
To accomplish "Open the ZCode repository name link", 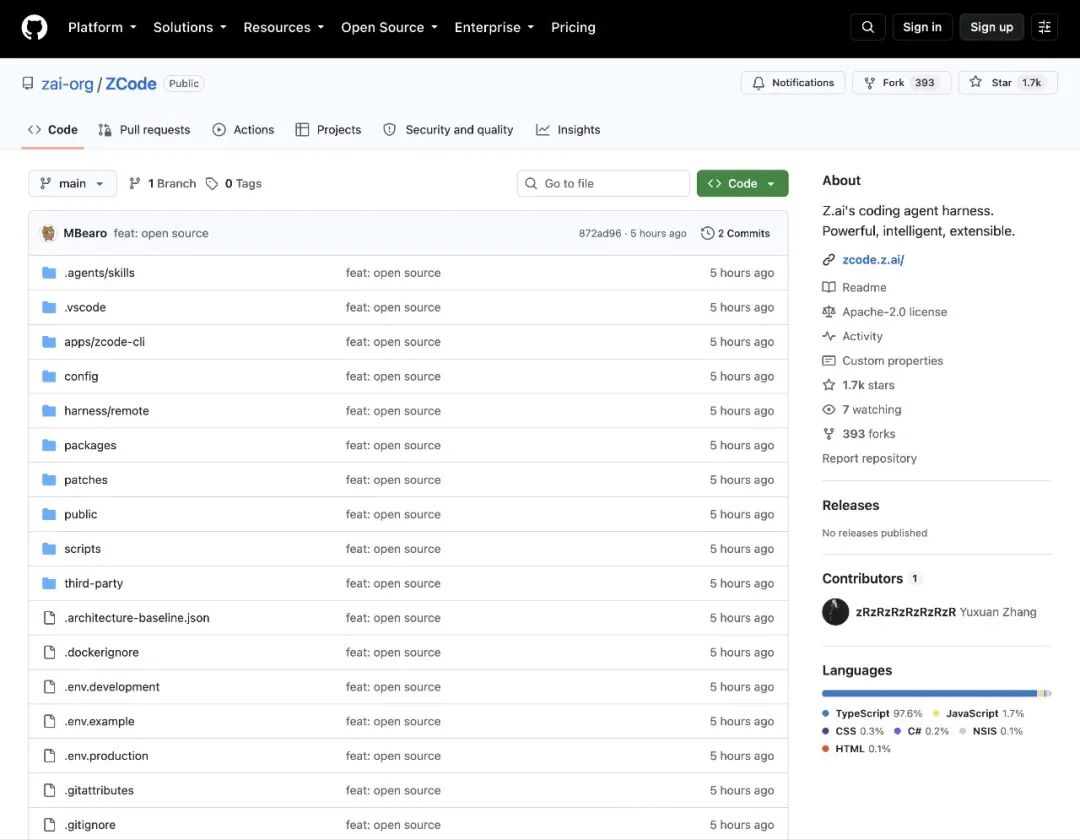I will pyautogui.click(x=131, y=84).
